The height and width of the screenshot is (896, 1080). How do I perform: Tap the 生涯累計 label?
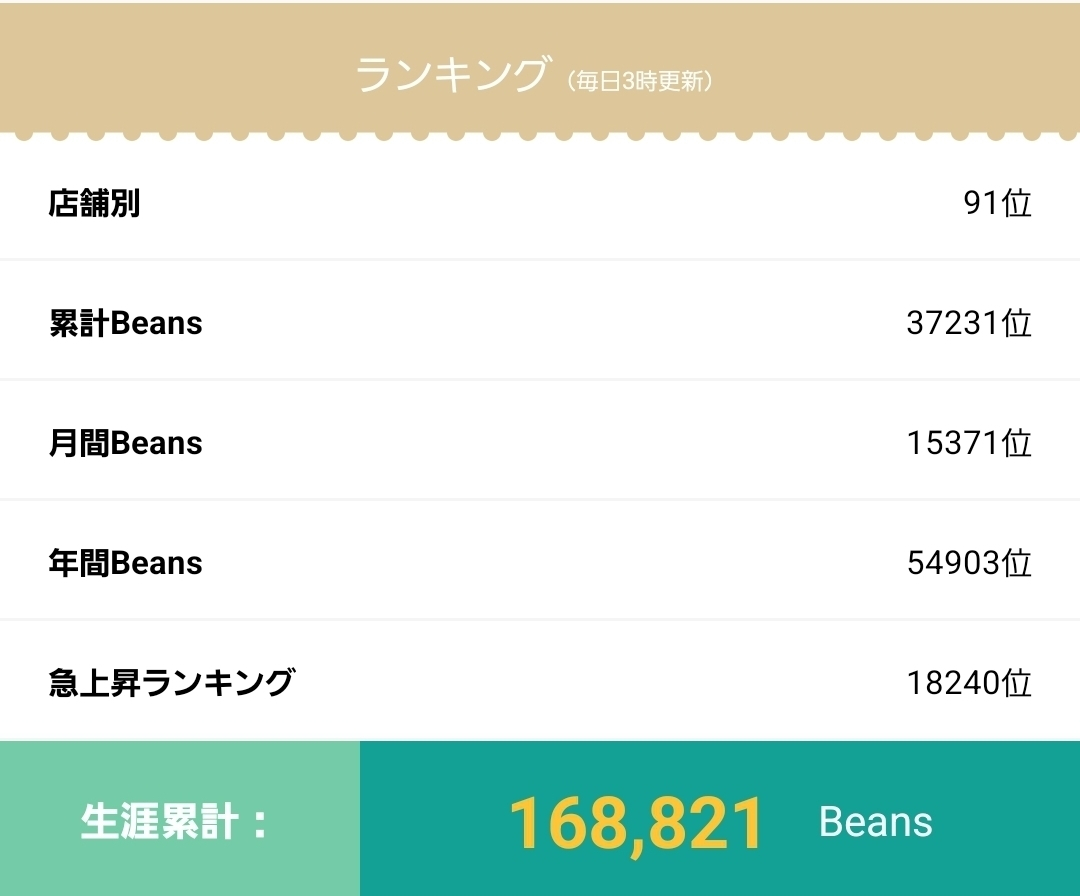point(160,822)
